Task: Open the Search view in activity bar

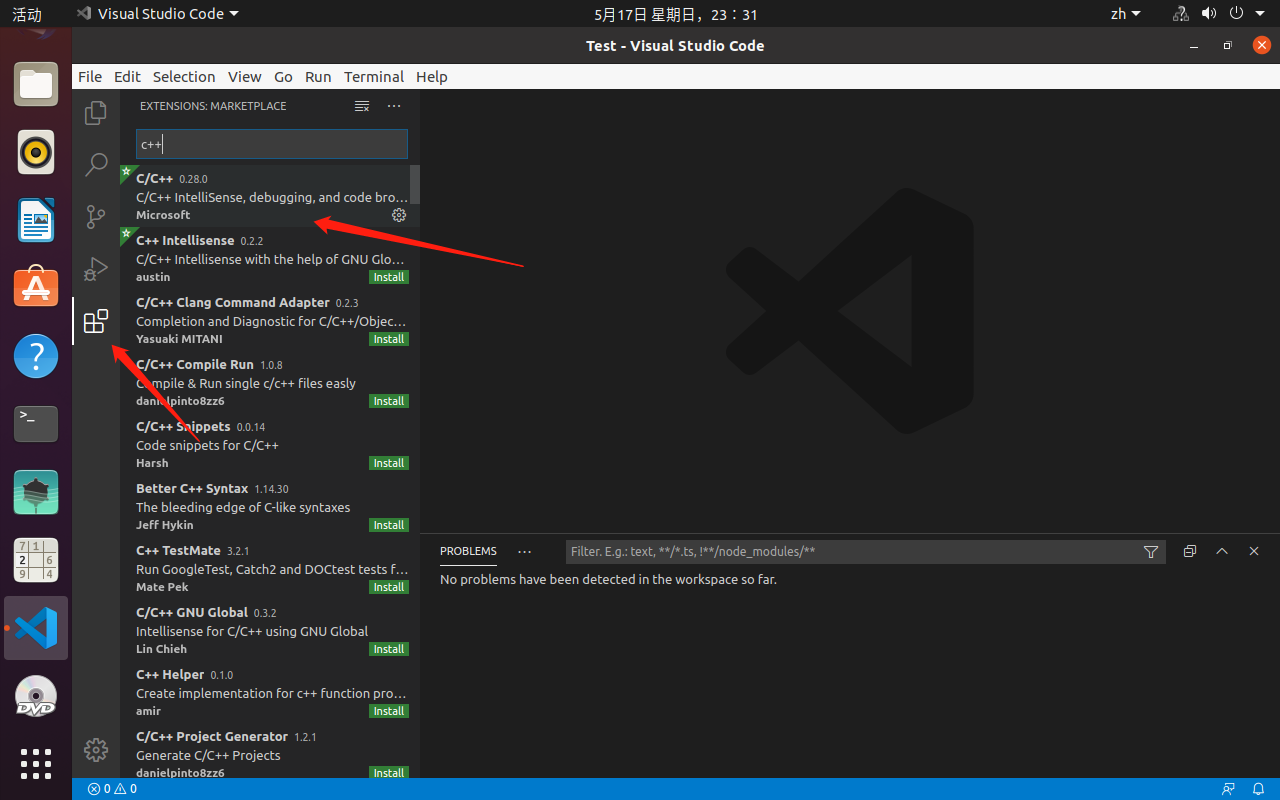Action: pyautogui.click(x=96, y=165)
